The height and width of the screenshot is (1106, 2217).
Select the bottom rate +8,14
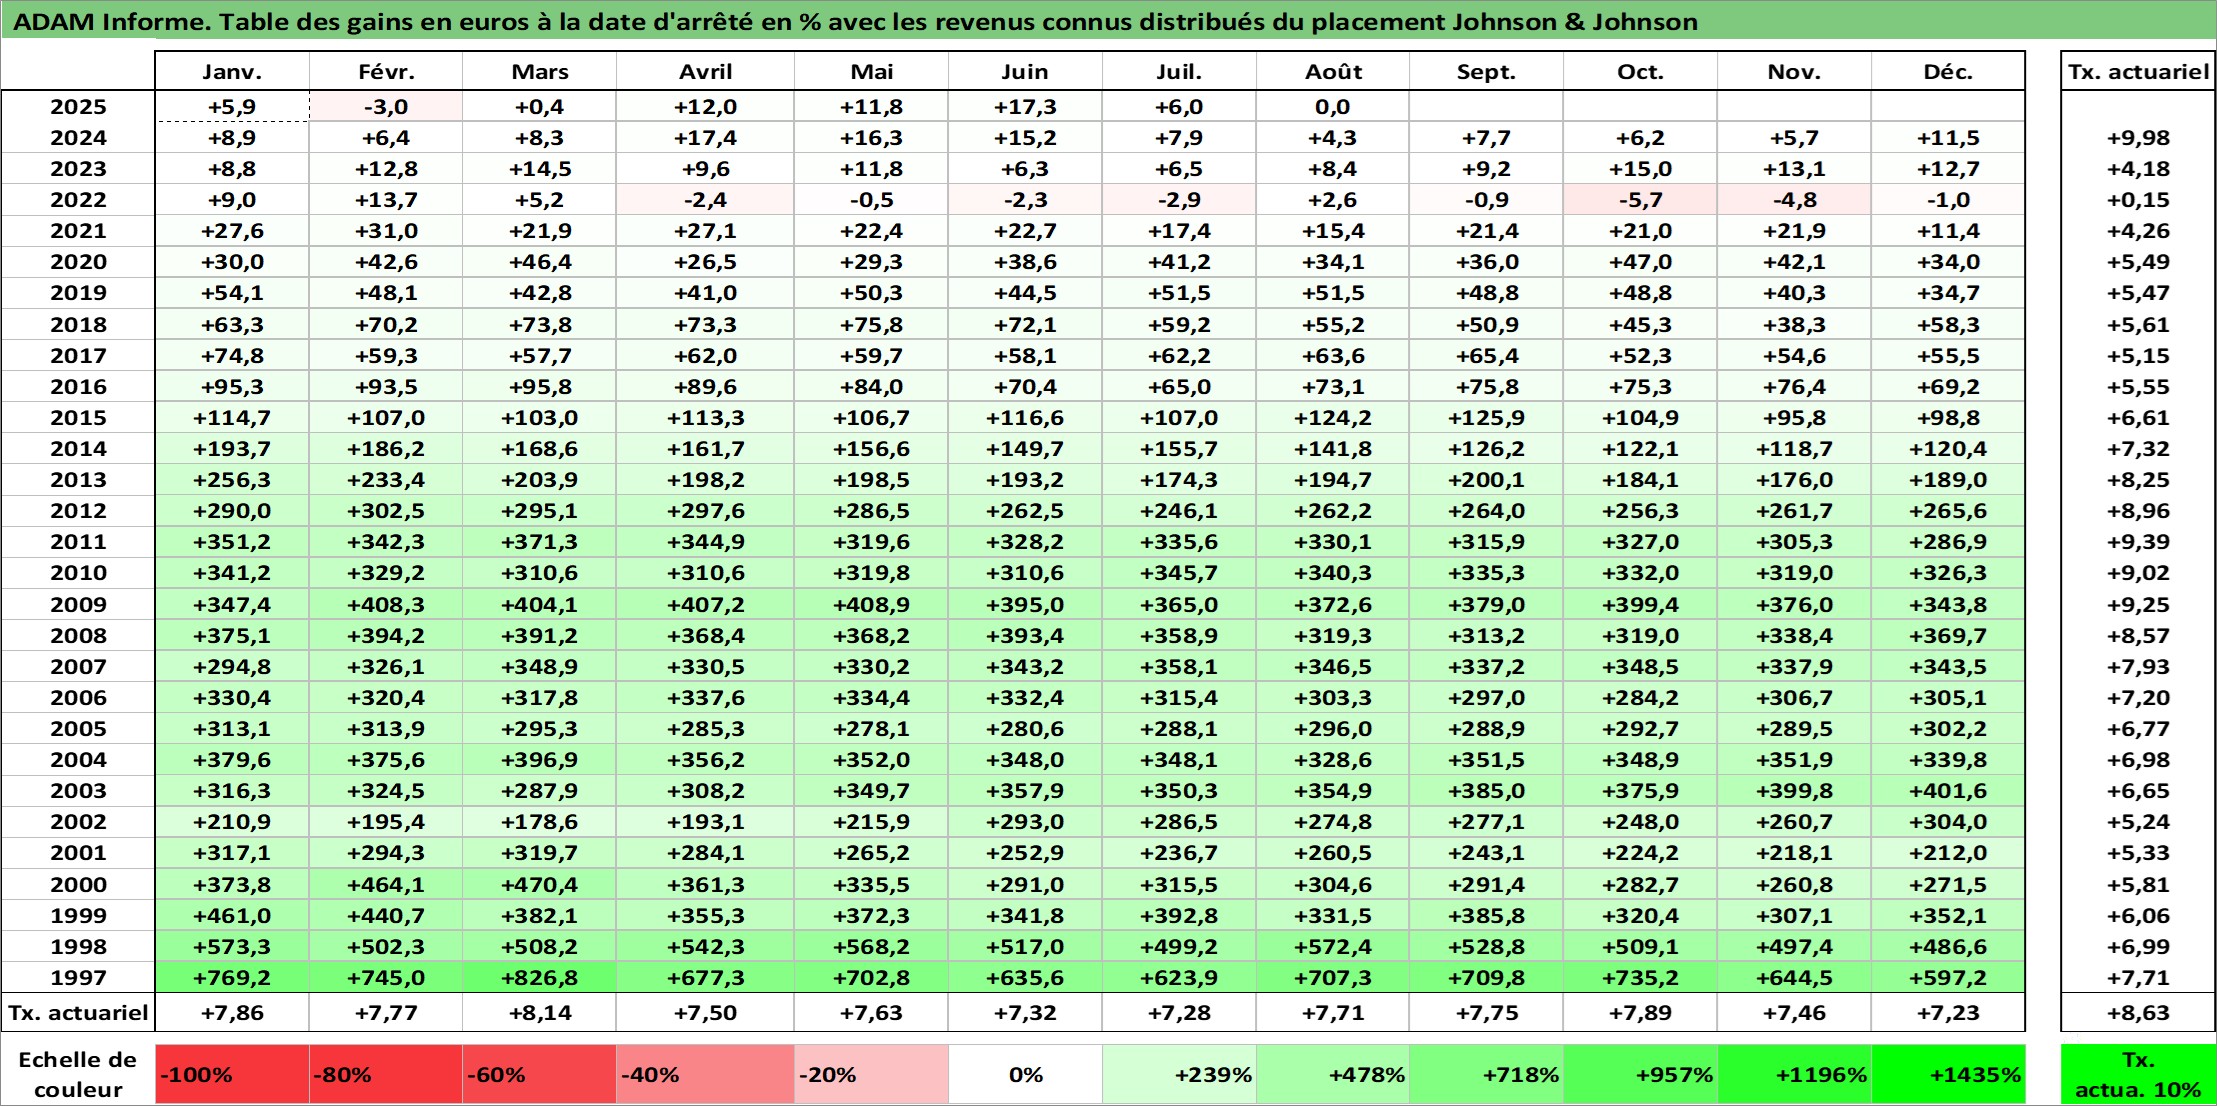(x=540, y=1013)
